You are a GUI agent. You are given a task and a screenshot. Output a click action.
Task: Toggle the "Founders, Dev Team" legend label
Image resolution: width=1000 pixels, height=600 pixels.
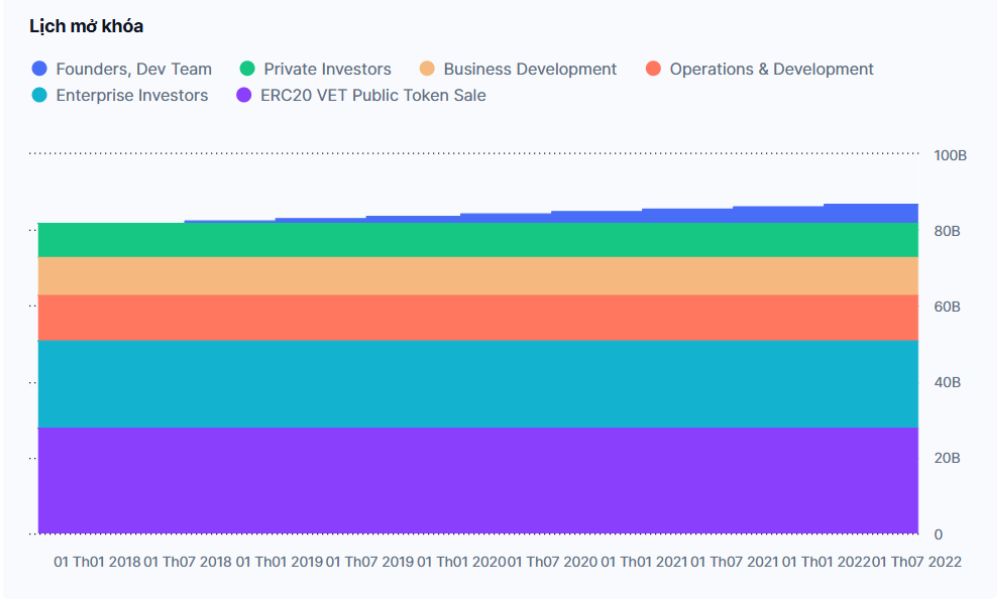click(x=133, y=69)
